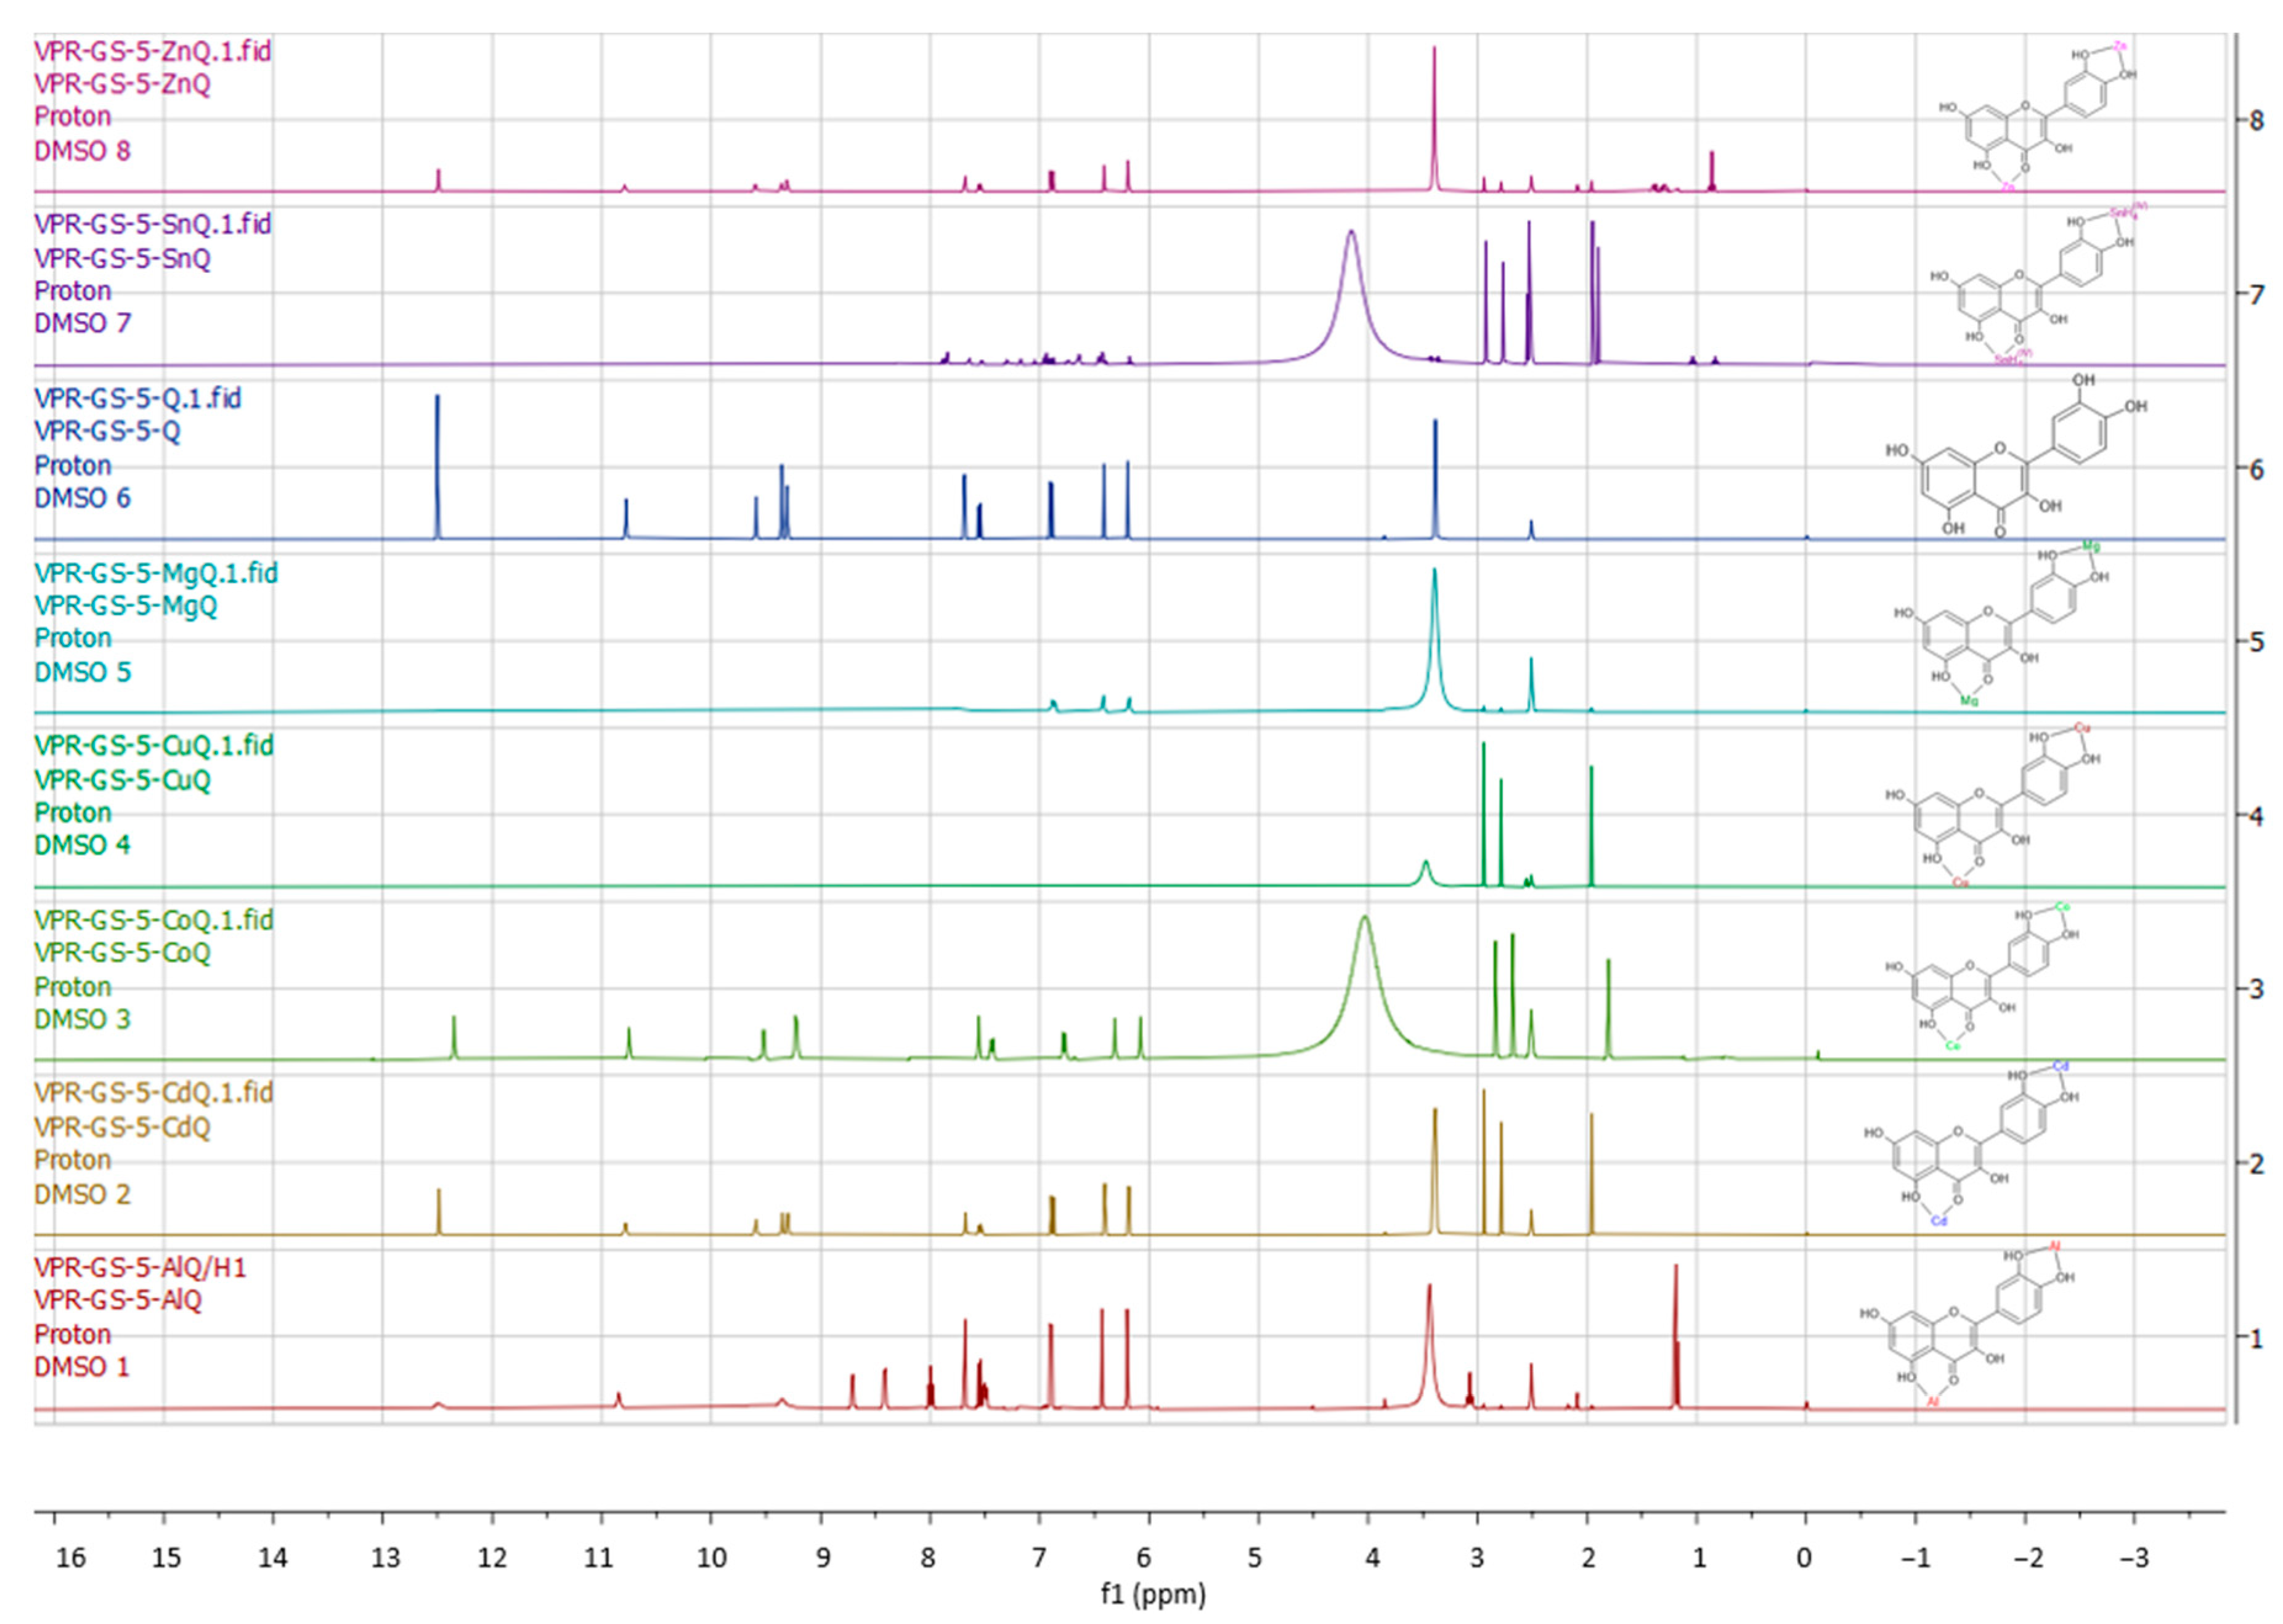Viewport: 2283px width, 1624px height.
Task: Select the VPR-GS-5-SnQ.1.fid label
Action: pos(152,224)
